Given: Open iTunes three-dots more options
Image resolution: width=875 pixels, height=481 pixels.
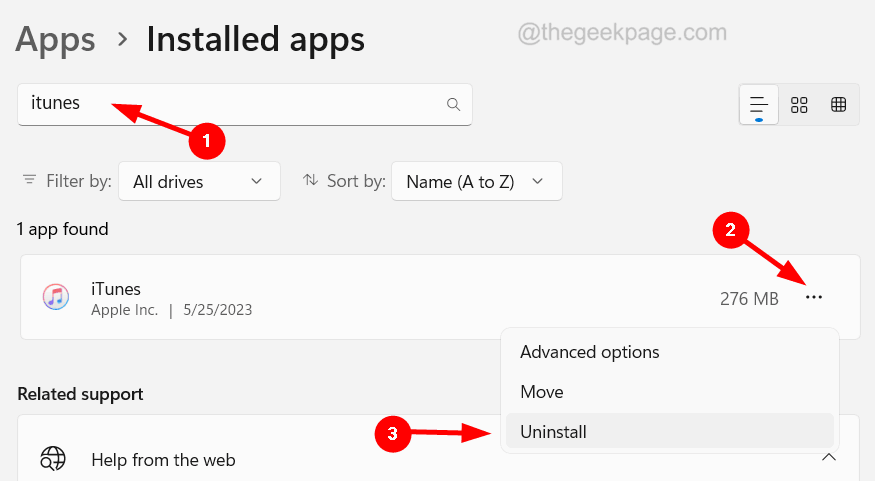Looking at the screenshot, I should click(x=814, y=297).
